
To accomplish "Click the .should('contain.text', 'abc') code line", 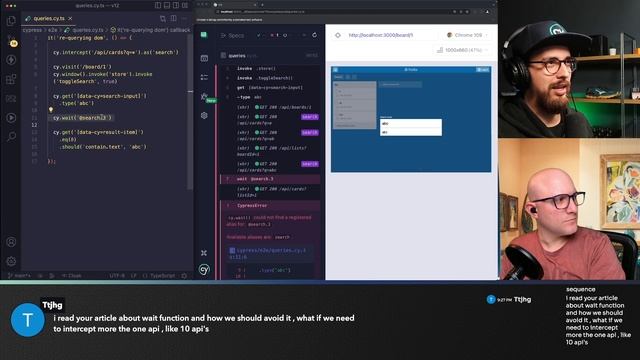I will pos(103,147).
